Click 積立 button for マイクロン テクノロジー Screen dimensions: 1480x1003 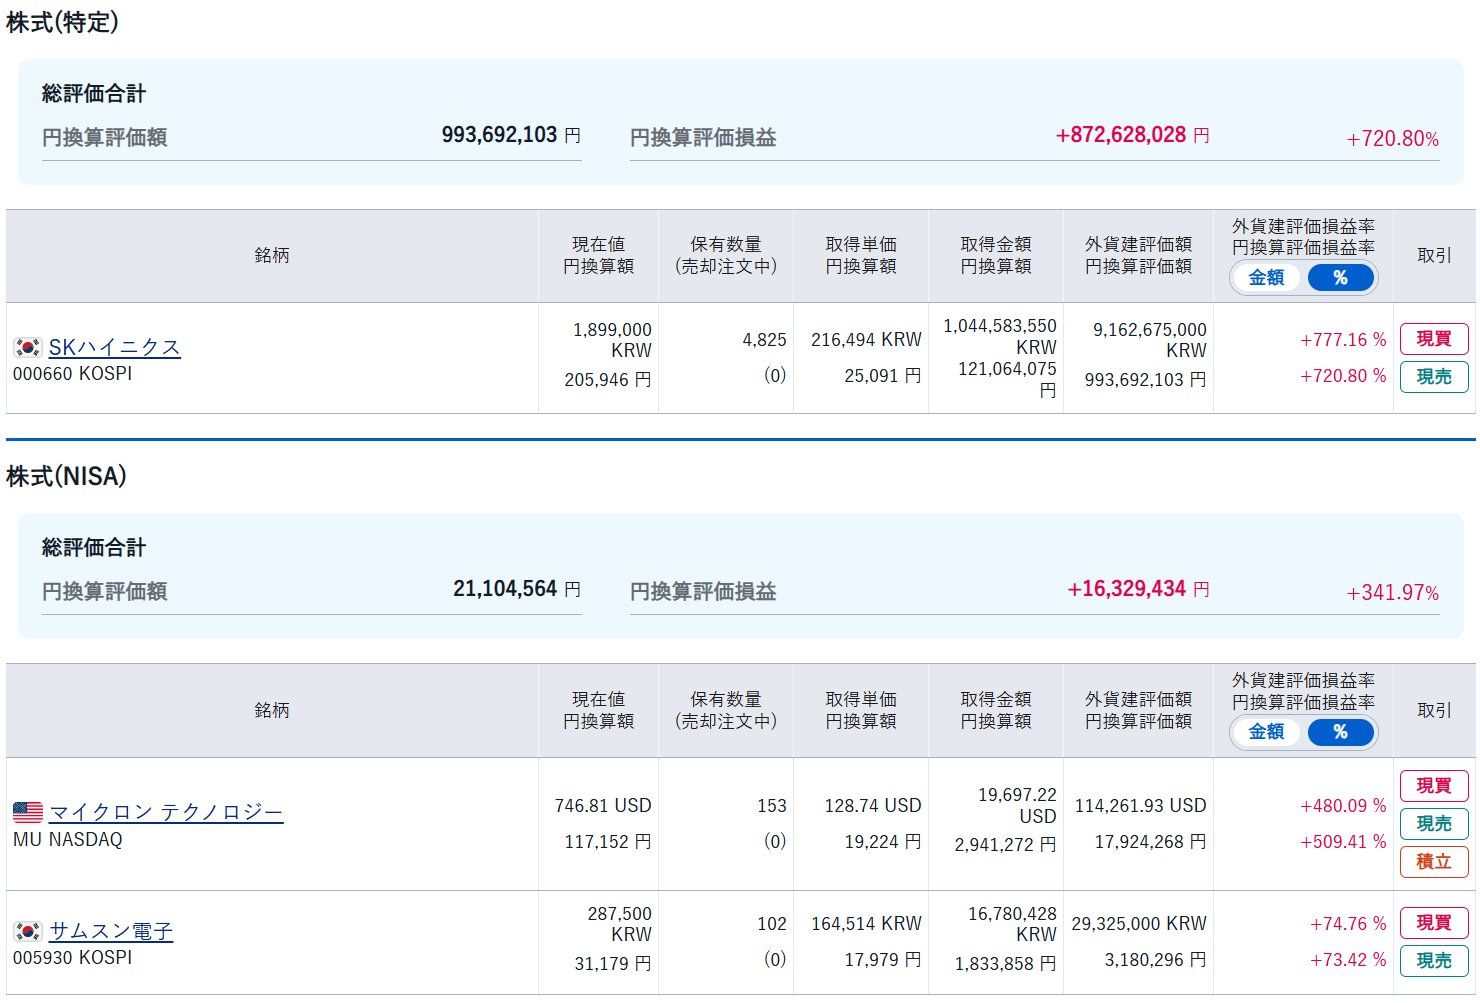pos(1434,862)
